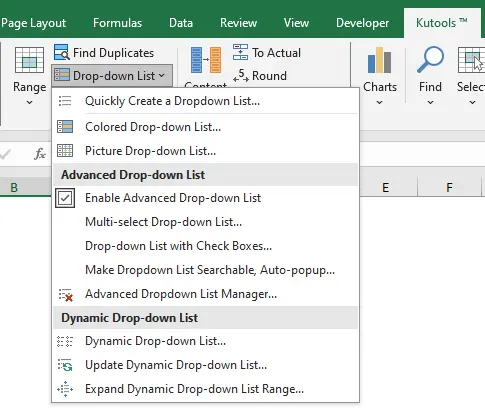Expand the Charts dropdown chevron
485x408 pixels.
coord(379,102)
